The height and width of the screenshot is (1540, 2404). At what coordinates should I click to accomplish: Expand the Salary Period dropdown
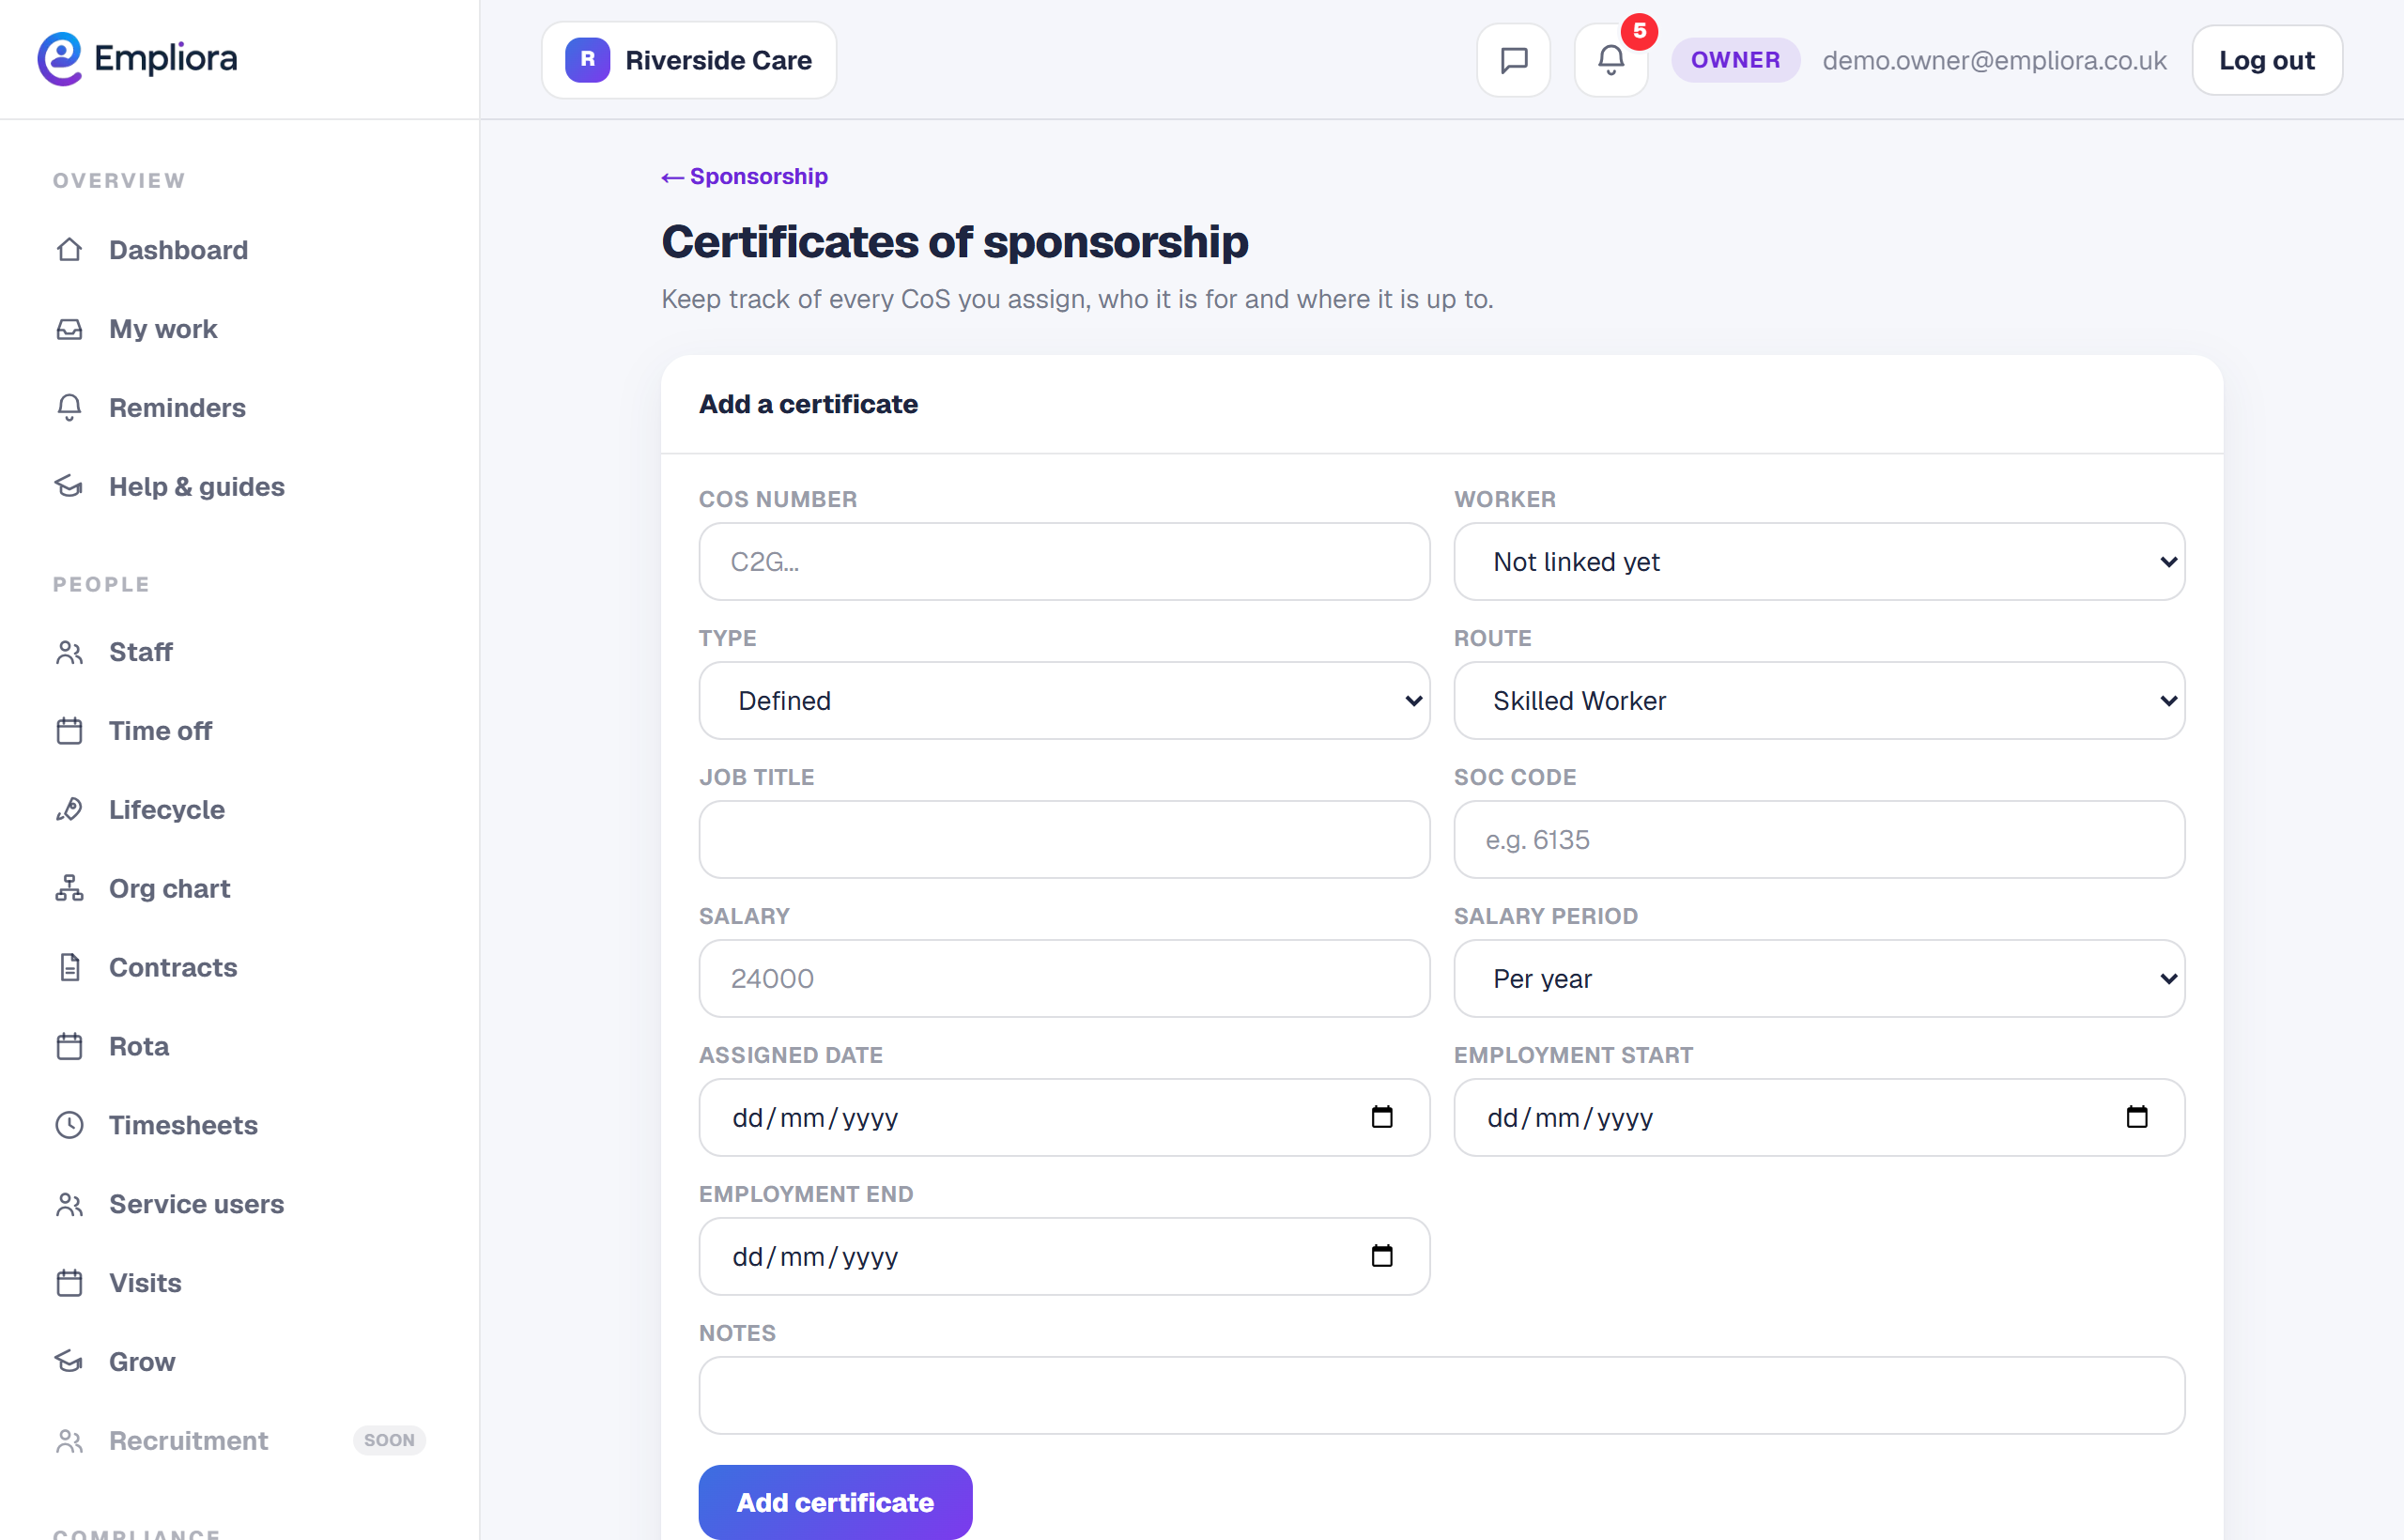pyautogui.click(x=1819, y=979)
